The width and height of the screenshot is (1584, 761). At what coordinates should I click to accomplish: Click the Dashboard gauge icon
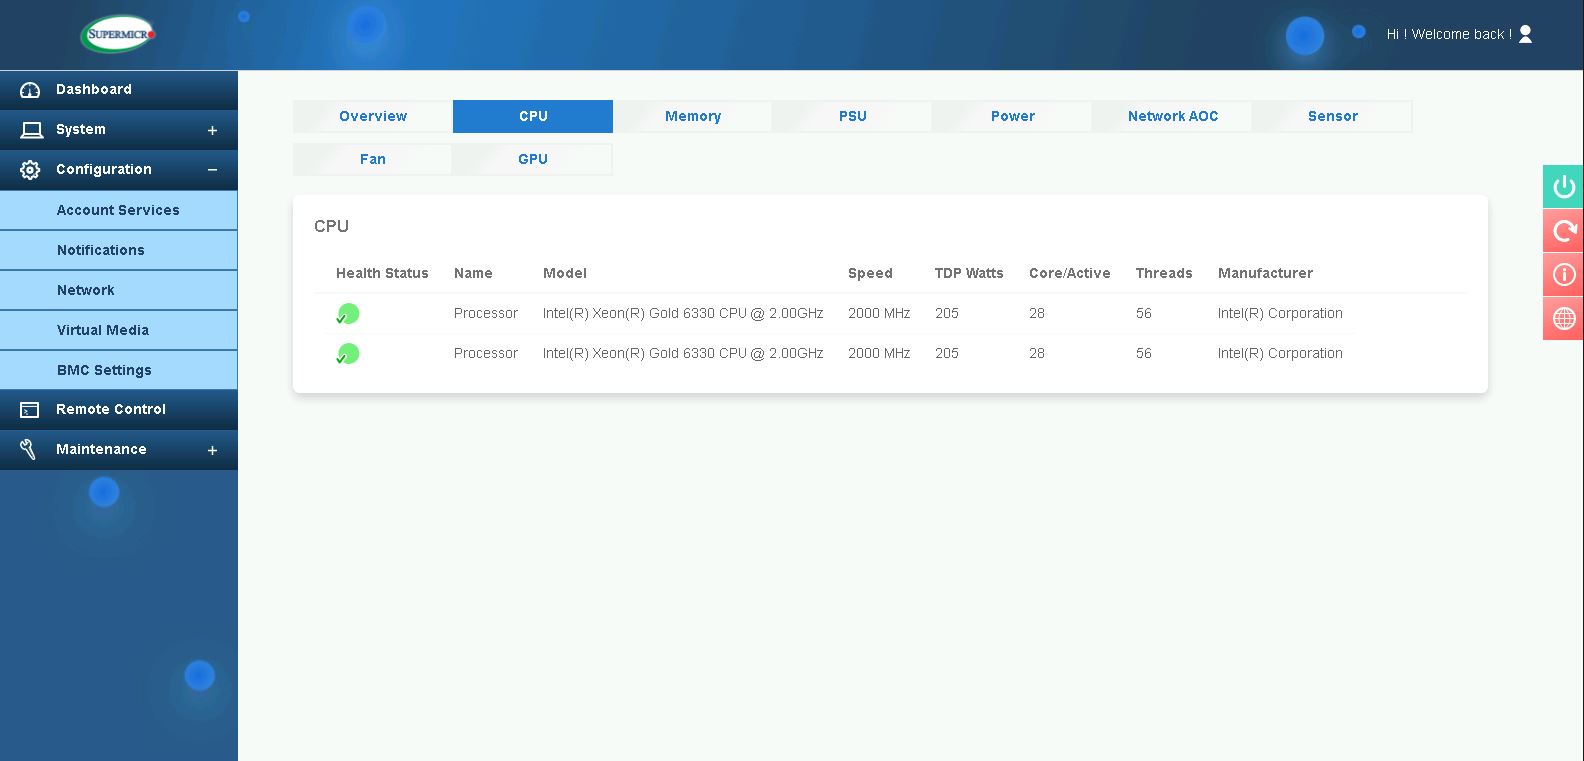click(x=30, y=90)
